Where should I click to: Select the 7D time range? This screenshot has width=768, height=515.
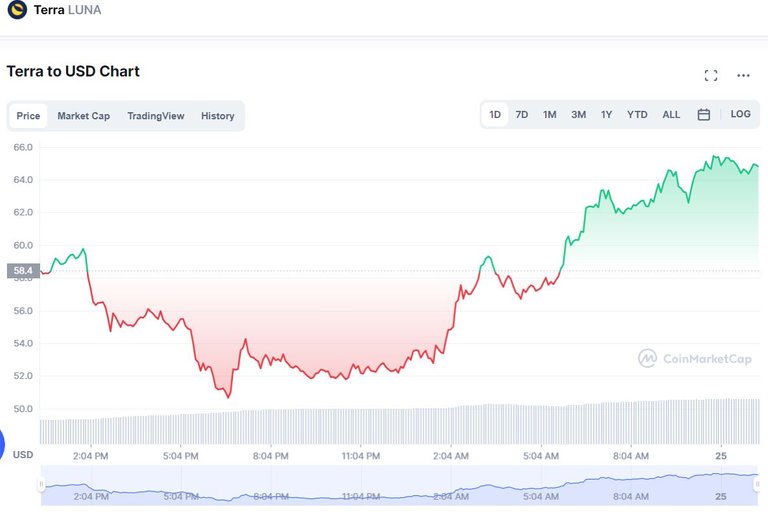tap(522, 115)
